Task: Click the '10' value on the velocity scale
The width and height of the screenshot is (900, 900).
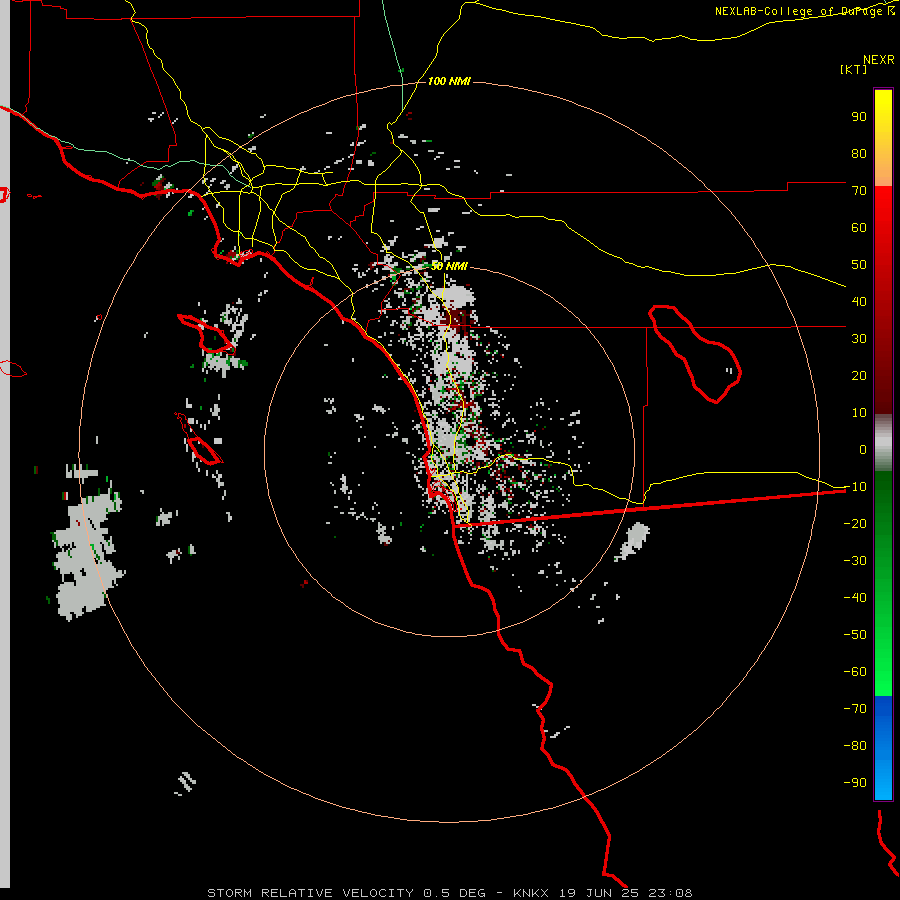Action: coord(859,413)
